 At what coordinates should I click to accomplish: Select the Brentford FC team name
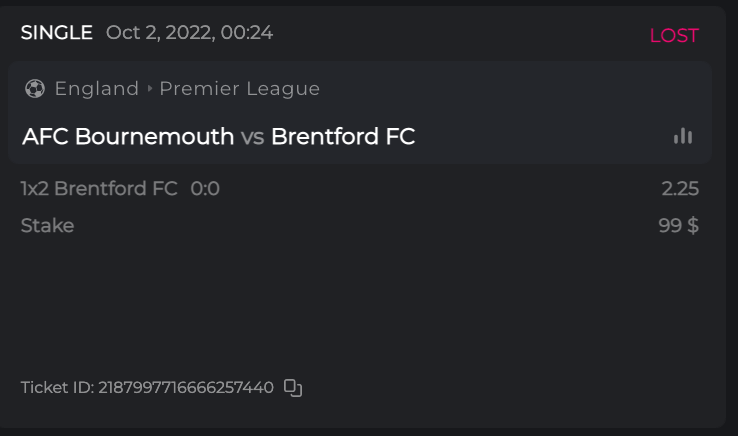tap(343, 137)
